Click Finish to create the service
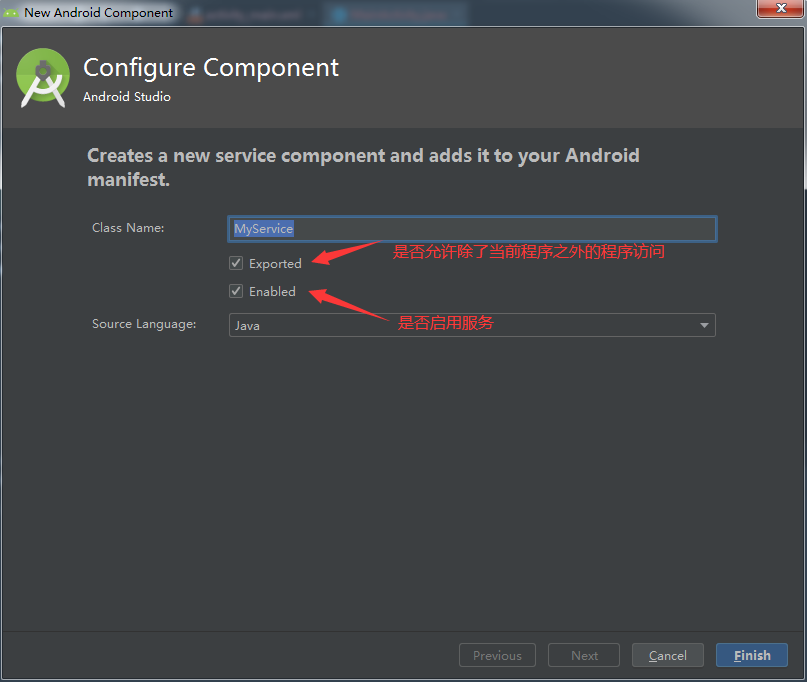The height and width of the screenshot is (682, 807). click(x=752, y=656)
